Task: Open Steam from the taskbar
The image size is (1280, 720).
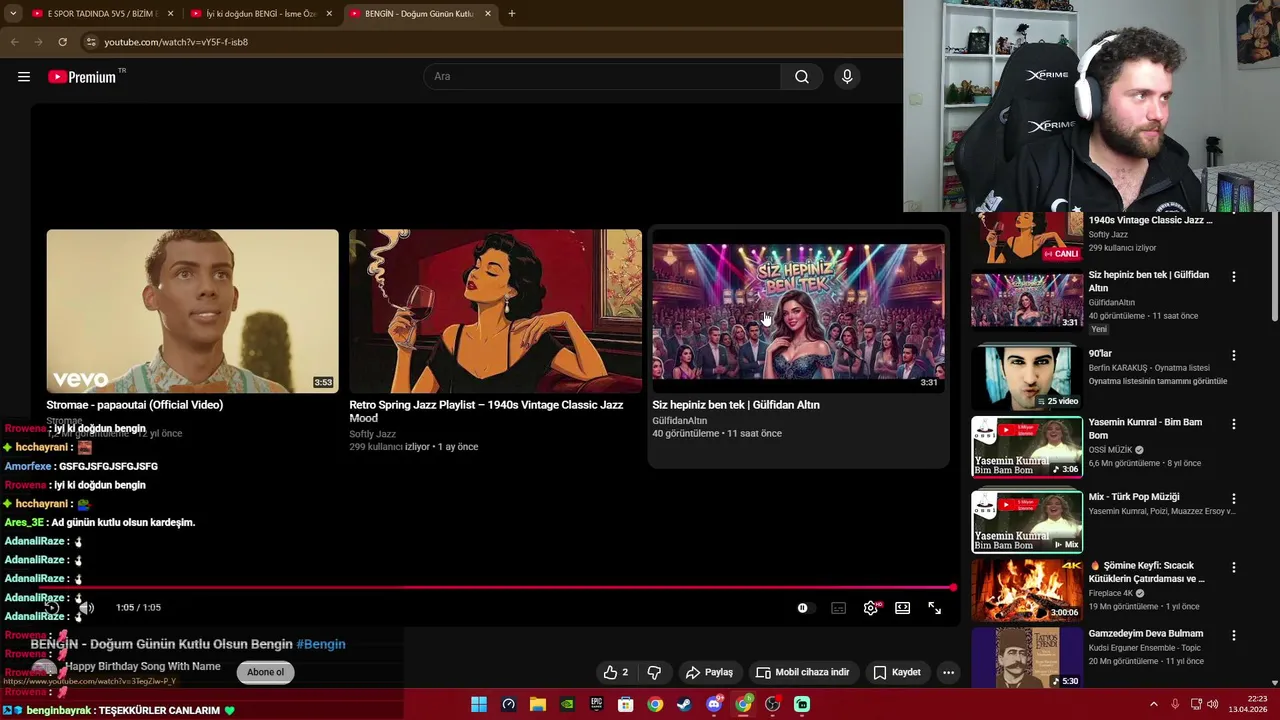Action: click(684, 705)
